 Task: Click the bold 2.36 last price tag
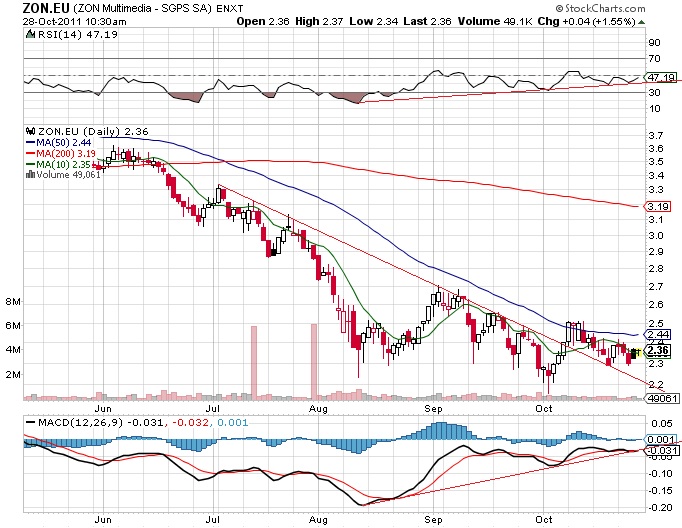pyautogui.click(x=659, y=351)
